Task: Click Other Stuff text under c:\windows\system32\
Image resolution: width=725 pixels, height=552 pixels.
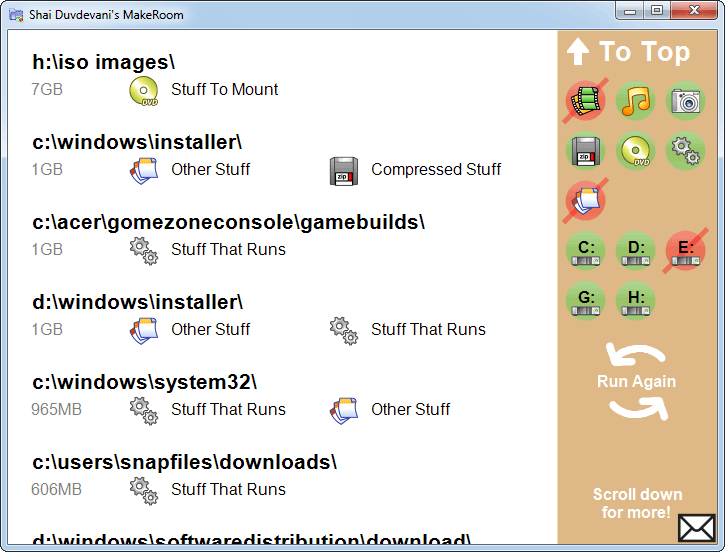Action: 411,409
